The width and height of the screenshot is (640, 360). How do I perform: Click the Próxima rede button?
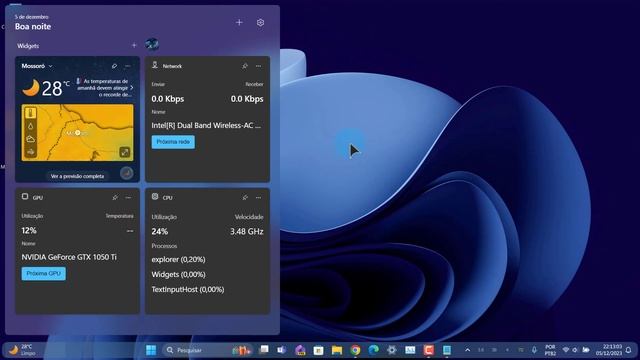[173, 142]
